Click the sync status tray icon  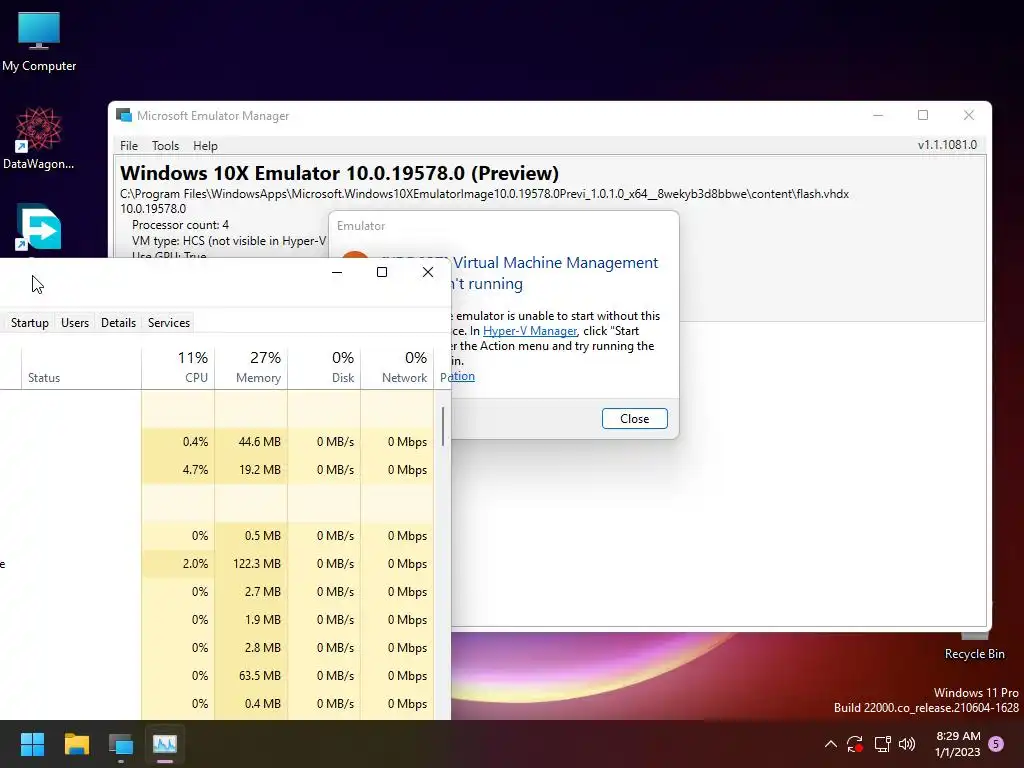pyautogui.click(x=855, y=744)
